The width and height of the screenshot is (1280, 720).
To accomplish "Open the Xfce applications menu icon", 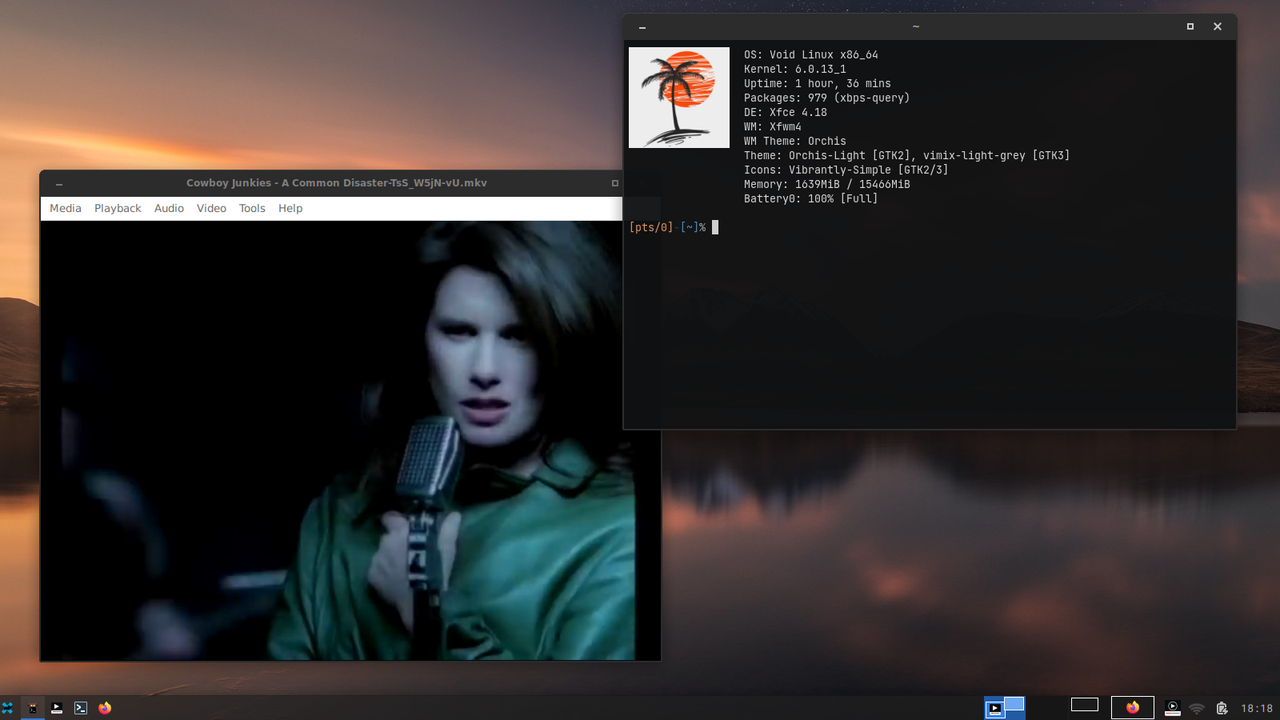I will click(x=7, y=708).
